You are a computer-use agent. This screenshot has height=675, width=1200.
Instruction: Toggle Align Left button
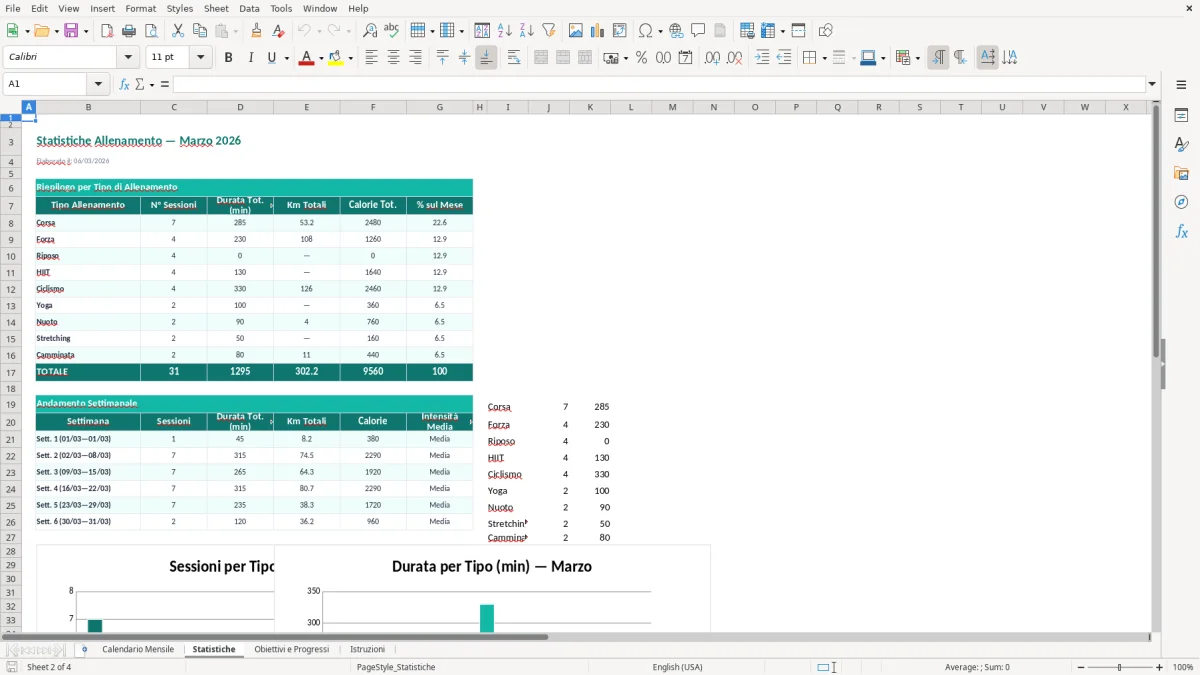pos(371,58)
